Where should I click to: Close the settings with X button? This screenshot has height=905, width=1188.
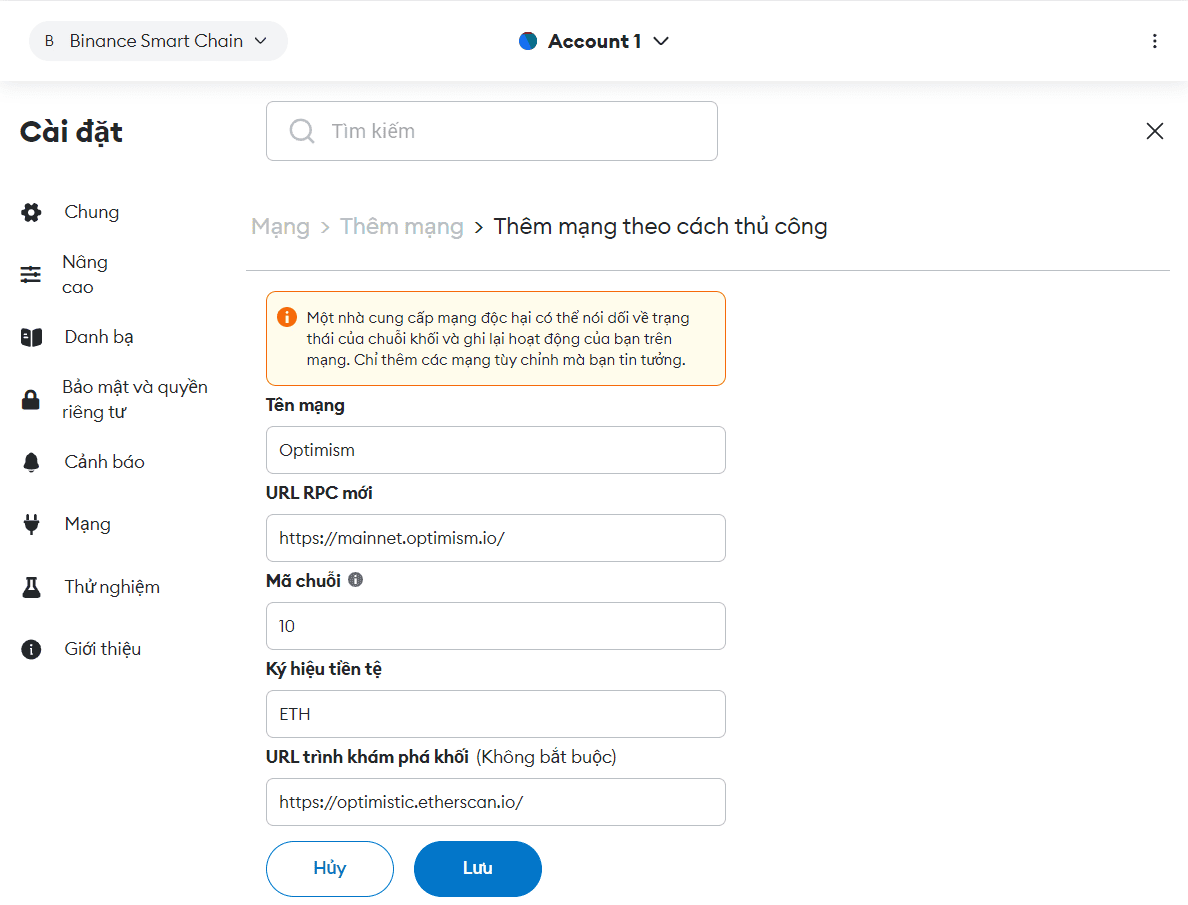(1155, 131)
